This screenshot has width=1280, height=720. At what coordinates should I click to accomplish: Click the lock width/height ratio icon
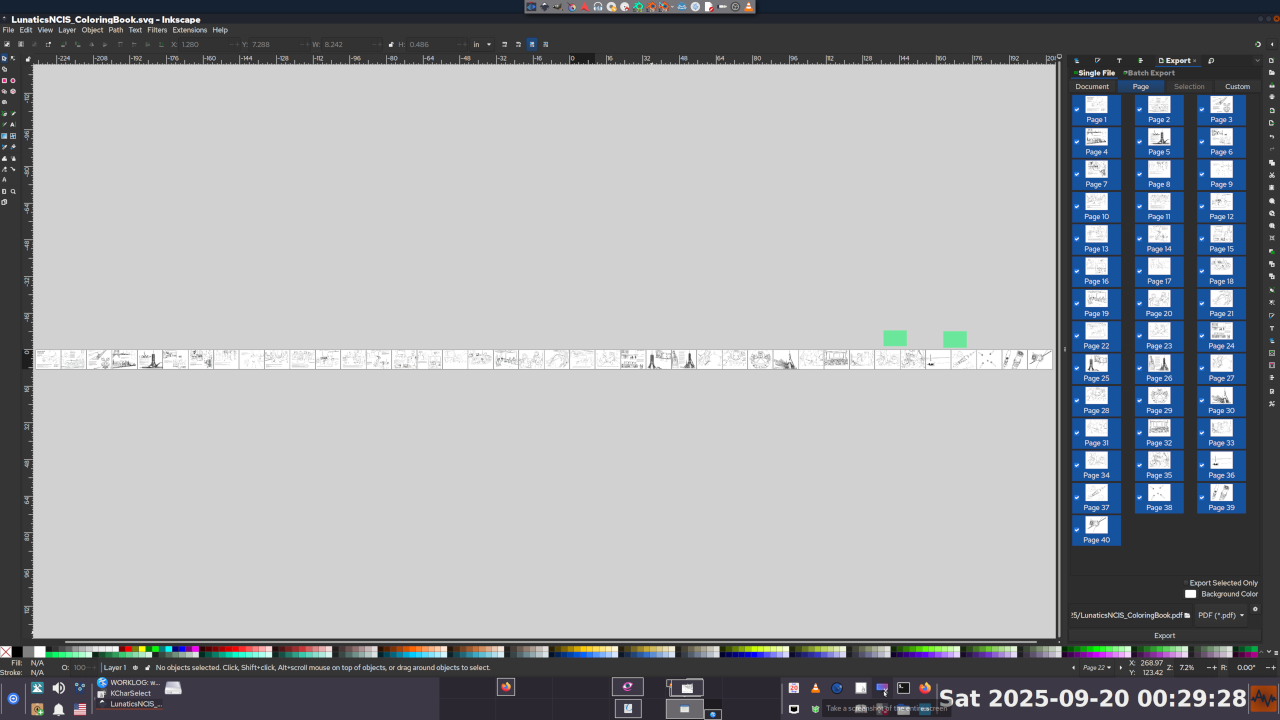(x=391, y=44)
